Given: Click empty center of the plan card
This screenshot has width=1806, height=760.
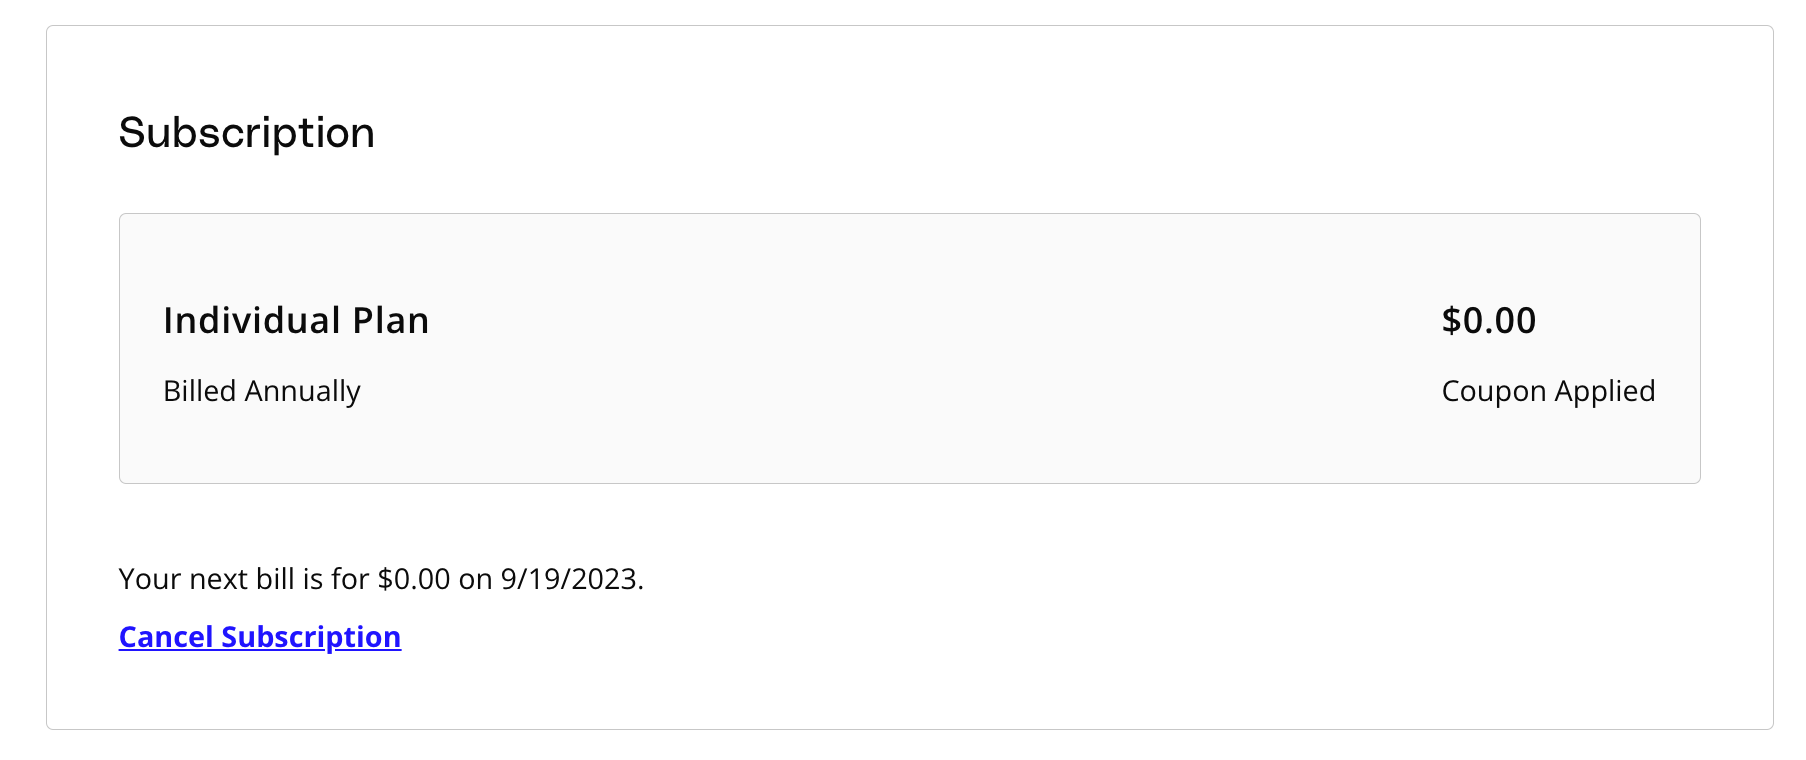Looking at the screenshot, I should 900,350.
